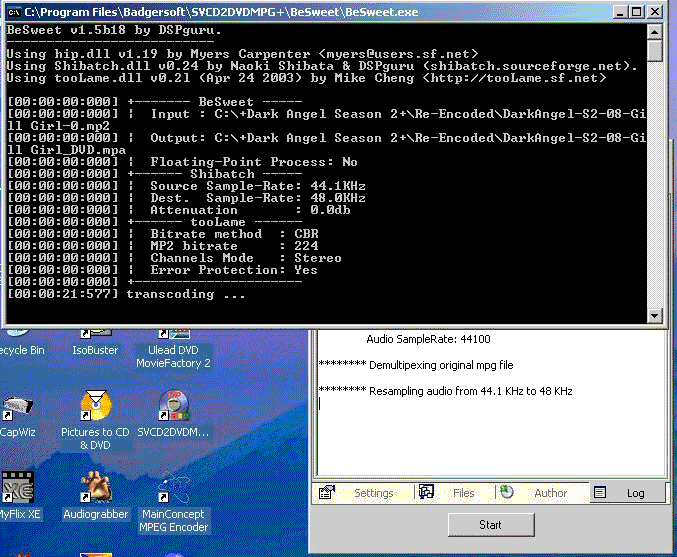Click 'BeSweet v1.5b18 by DSPguru.' header
Viewport: 677px width, 557px height.
pos(114,30)
